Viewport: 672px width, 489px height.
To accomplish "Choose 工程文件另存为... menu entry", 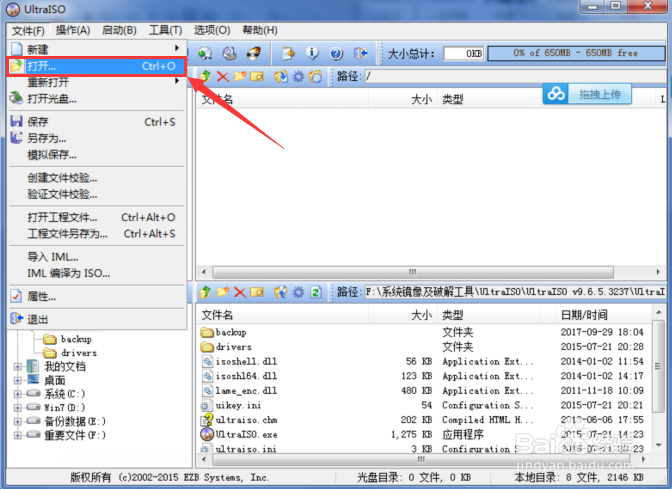I will click(97, 234).
